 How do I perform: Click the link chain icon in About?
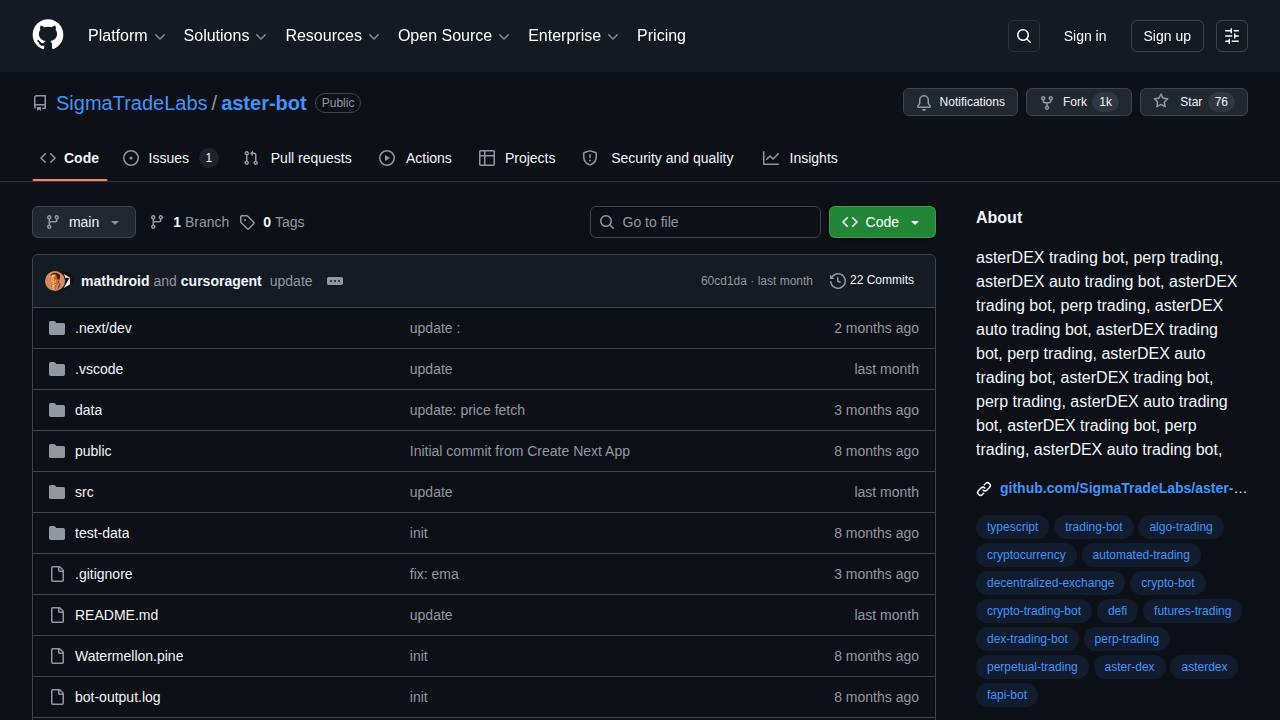[x=984, y=489]
